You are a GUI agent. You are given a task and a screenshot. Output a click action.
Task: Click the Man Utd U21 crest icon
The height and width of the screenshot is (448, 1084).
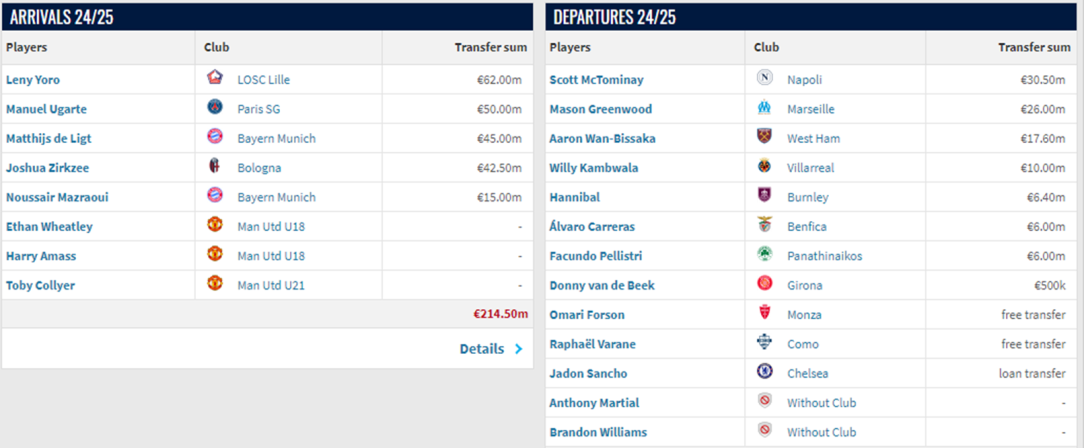coord(214,285)
